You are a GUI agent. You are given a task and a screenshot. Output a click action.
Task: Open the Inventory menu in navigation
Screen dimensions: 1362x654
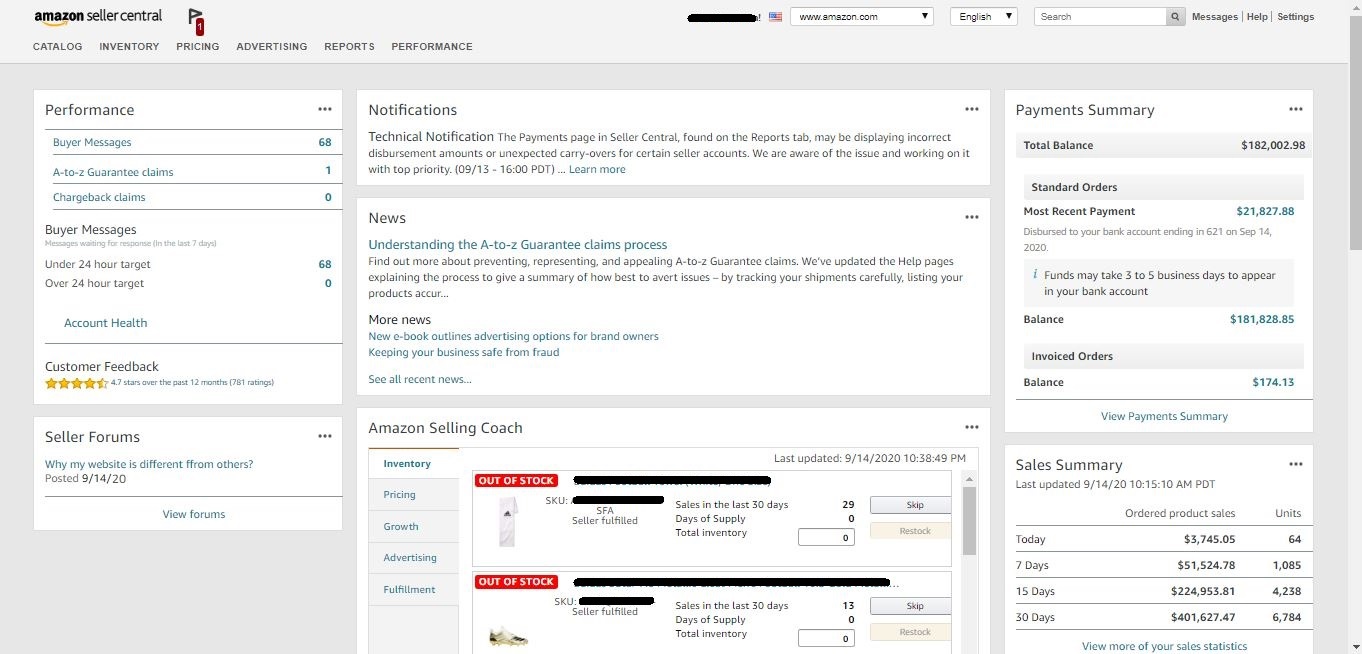tap(129, 46)
